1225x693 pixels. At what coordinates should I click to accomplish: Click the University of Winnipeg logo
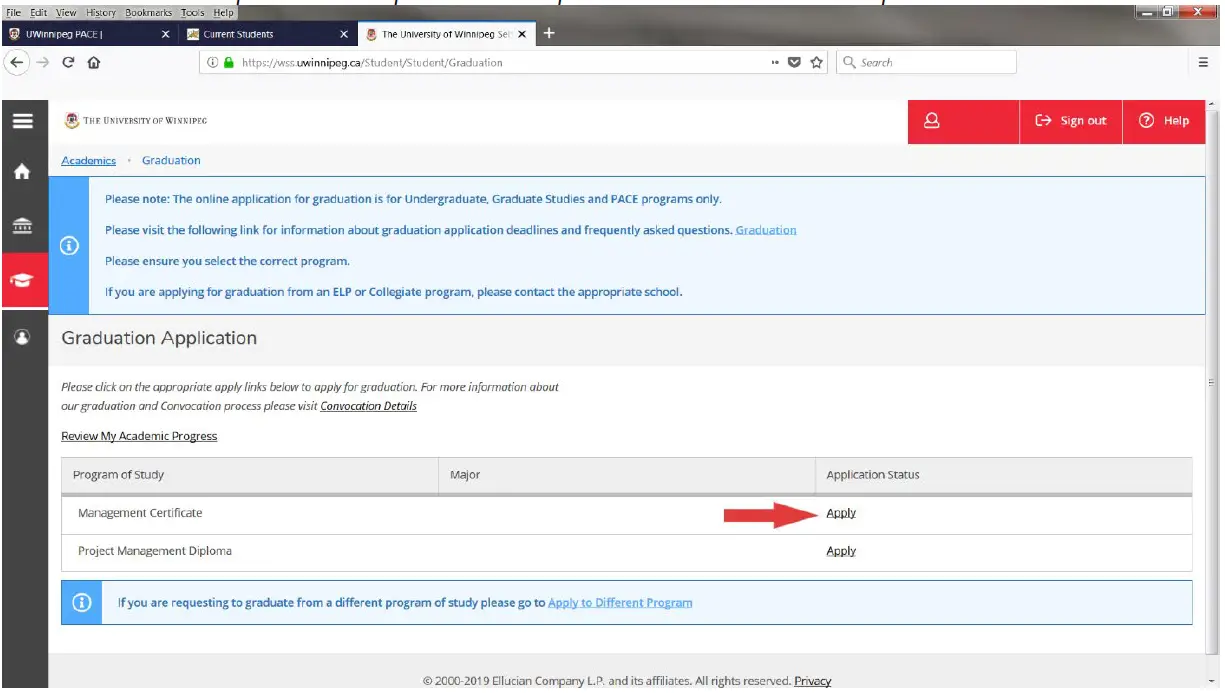136,121
